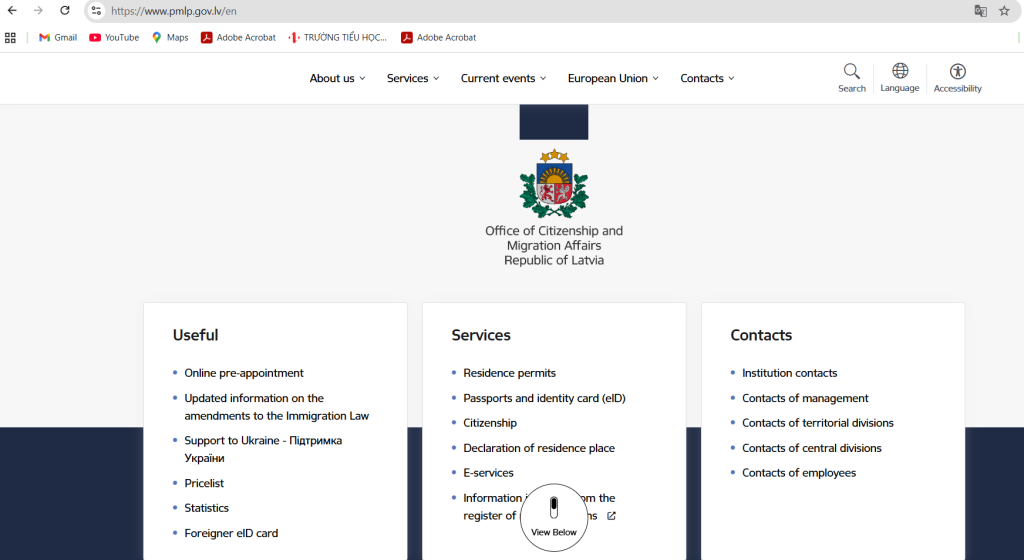The width and height of the screenshot is (1024, 560).
Task: Open the Maps bookmark
Action: coord(170,38)
